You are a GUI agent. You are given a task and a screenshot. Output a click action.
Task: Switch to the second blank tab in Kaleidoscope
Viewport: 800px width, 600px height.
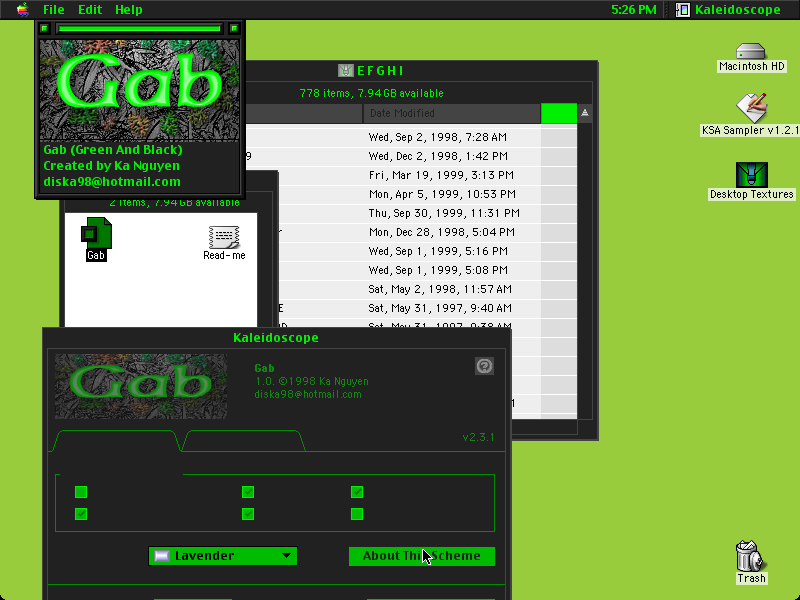243,441
